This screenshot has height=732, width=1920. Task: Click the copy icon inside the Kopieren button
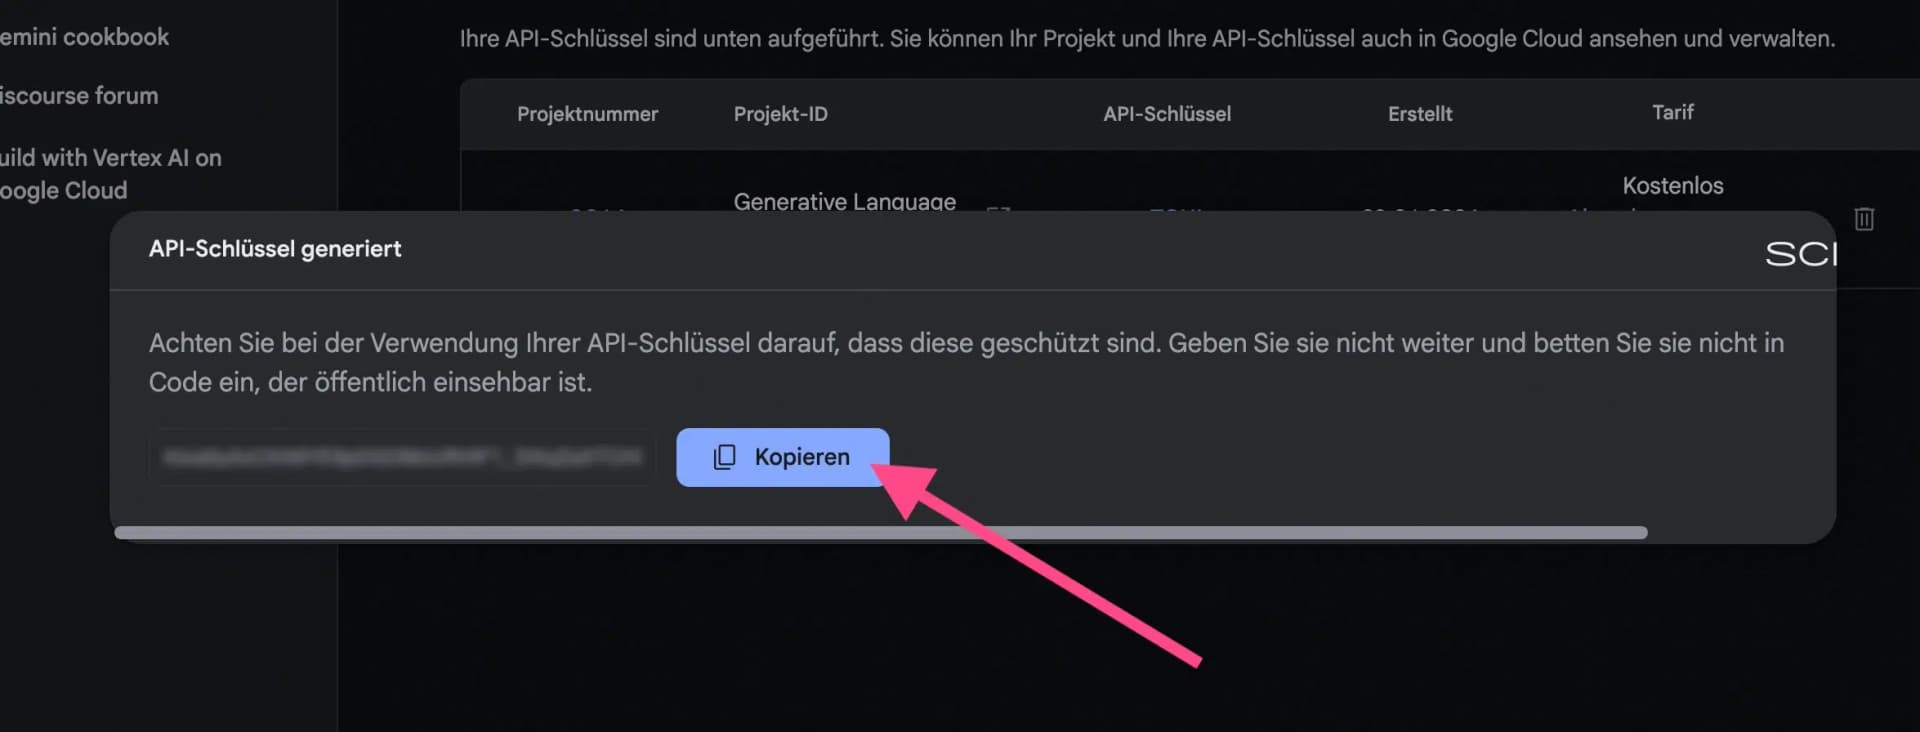coord(723,457)
